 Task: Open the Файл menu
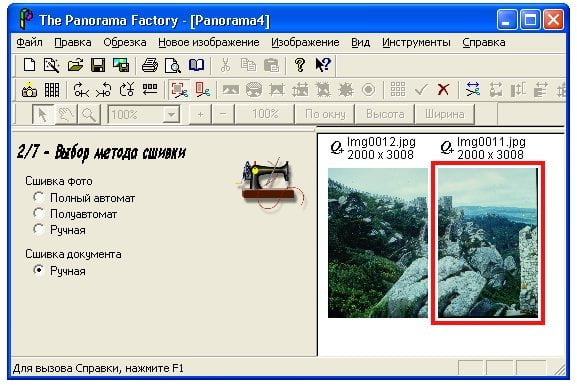point(29,42)
